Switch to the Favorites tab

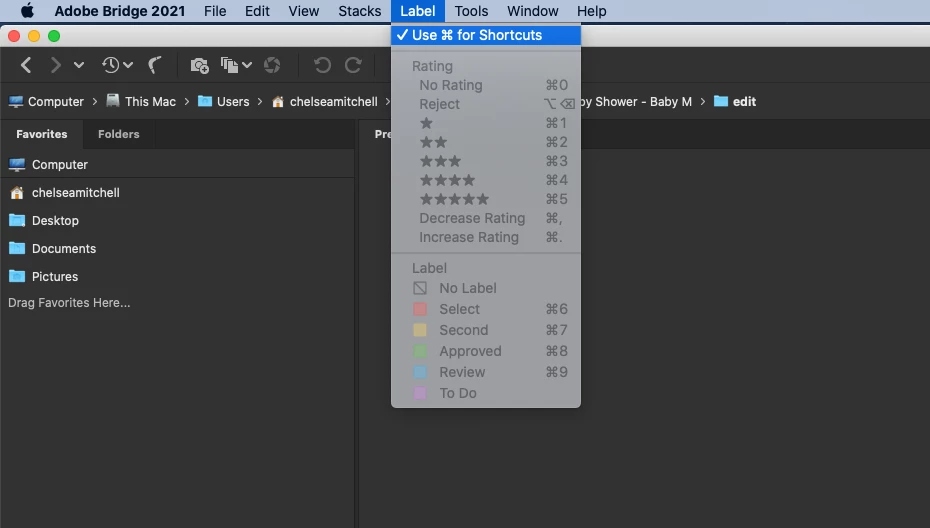[x=42, y=134]
